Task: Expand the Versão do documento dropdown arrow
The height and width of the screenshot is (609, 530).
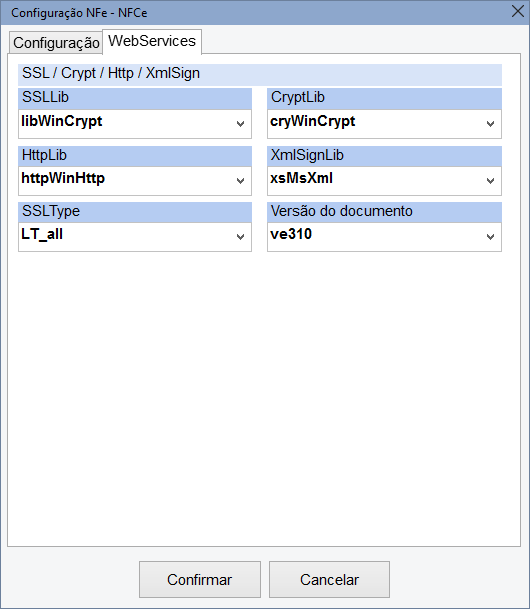Action: pyautogui.click(x=490, y=237)
